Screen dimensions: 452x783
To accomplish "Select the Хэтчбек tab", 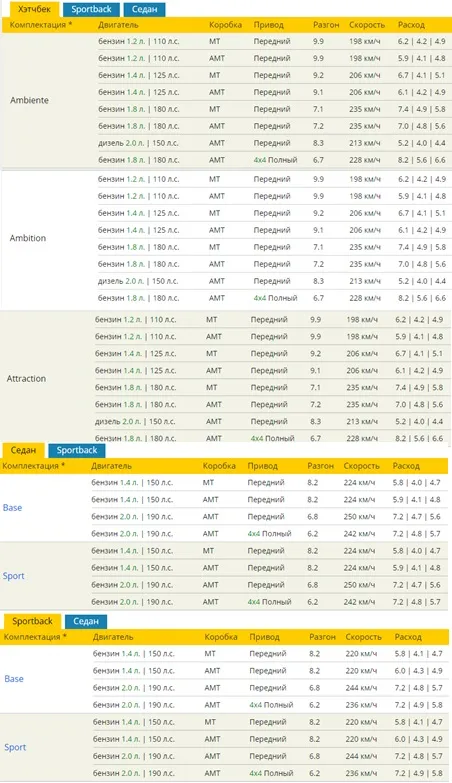I will coord(34,9).
